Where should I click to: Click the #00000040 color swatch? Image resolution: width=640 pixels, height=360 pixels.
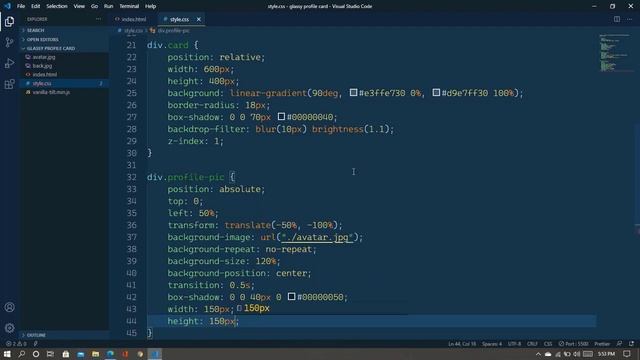coord(281,117)
